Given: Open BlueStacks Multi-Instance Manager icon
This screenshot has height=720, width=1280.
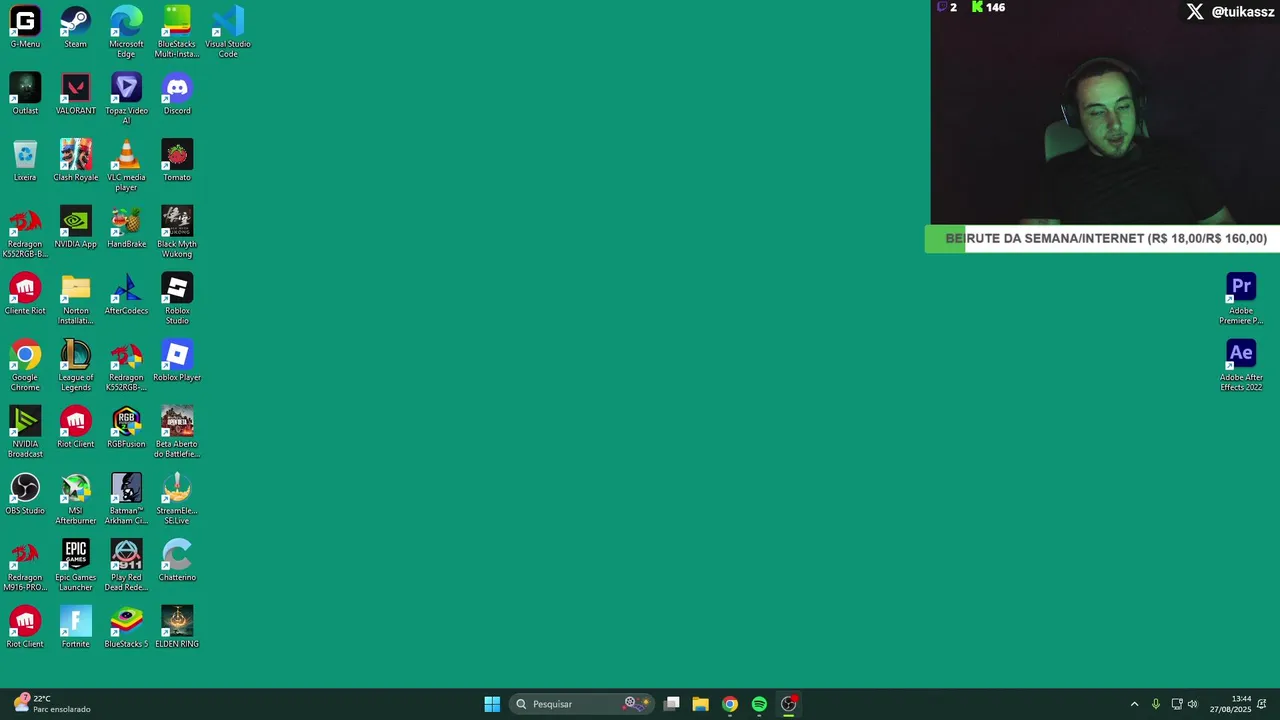Looking at the screenshot, I should point(177,32).
